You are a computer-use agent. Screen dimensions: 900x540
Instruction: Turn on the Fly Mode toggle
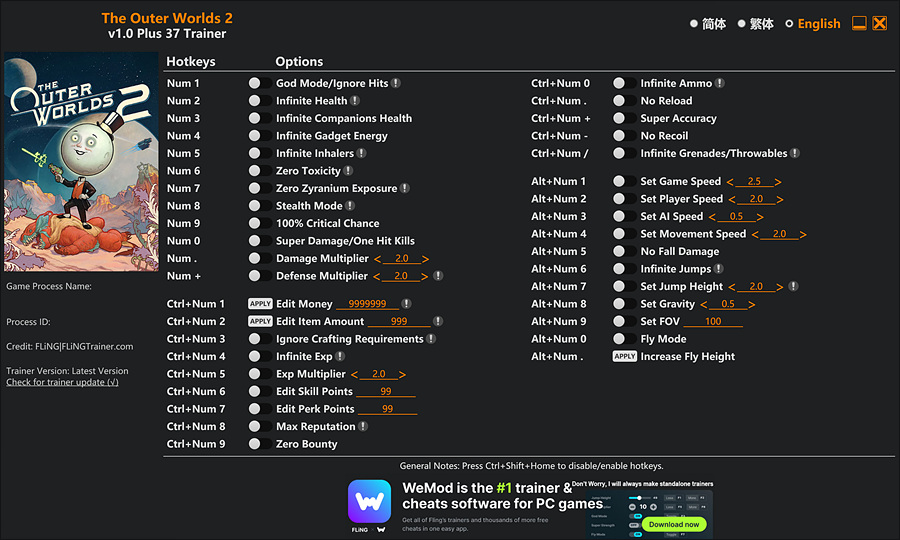pos(620,339)
